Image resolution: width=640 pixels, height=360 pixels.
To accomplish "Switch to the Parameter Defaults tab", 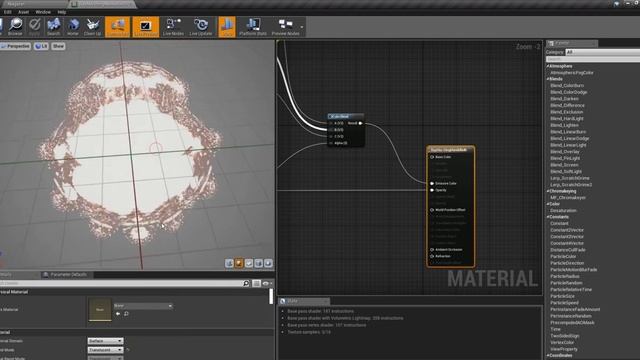I will [x=67, y=275].
